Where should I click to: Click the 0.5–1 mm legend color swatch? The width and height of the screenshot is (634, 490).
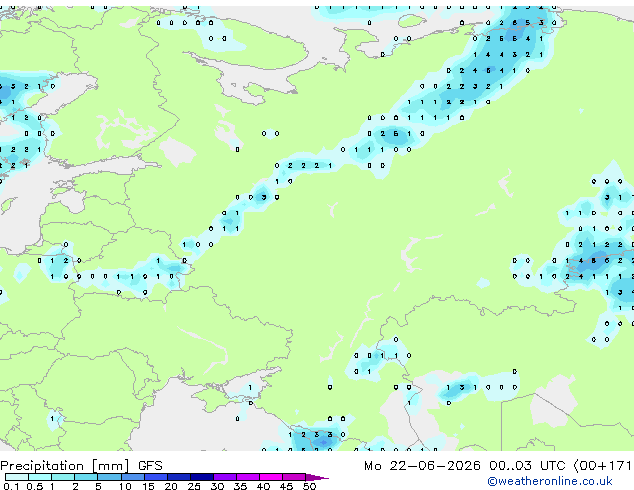point(40,477)
